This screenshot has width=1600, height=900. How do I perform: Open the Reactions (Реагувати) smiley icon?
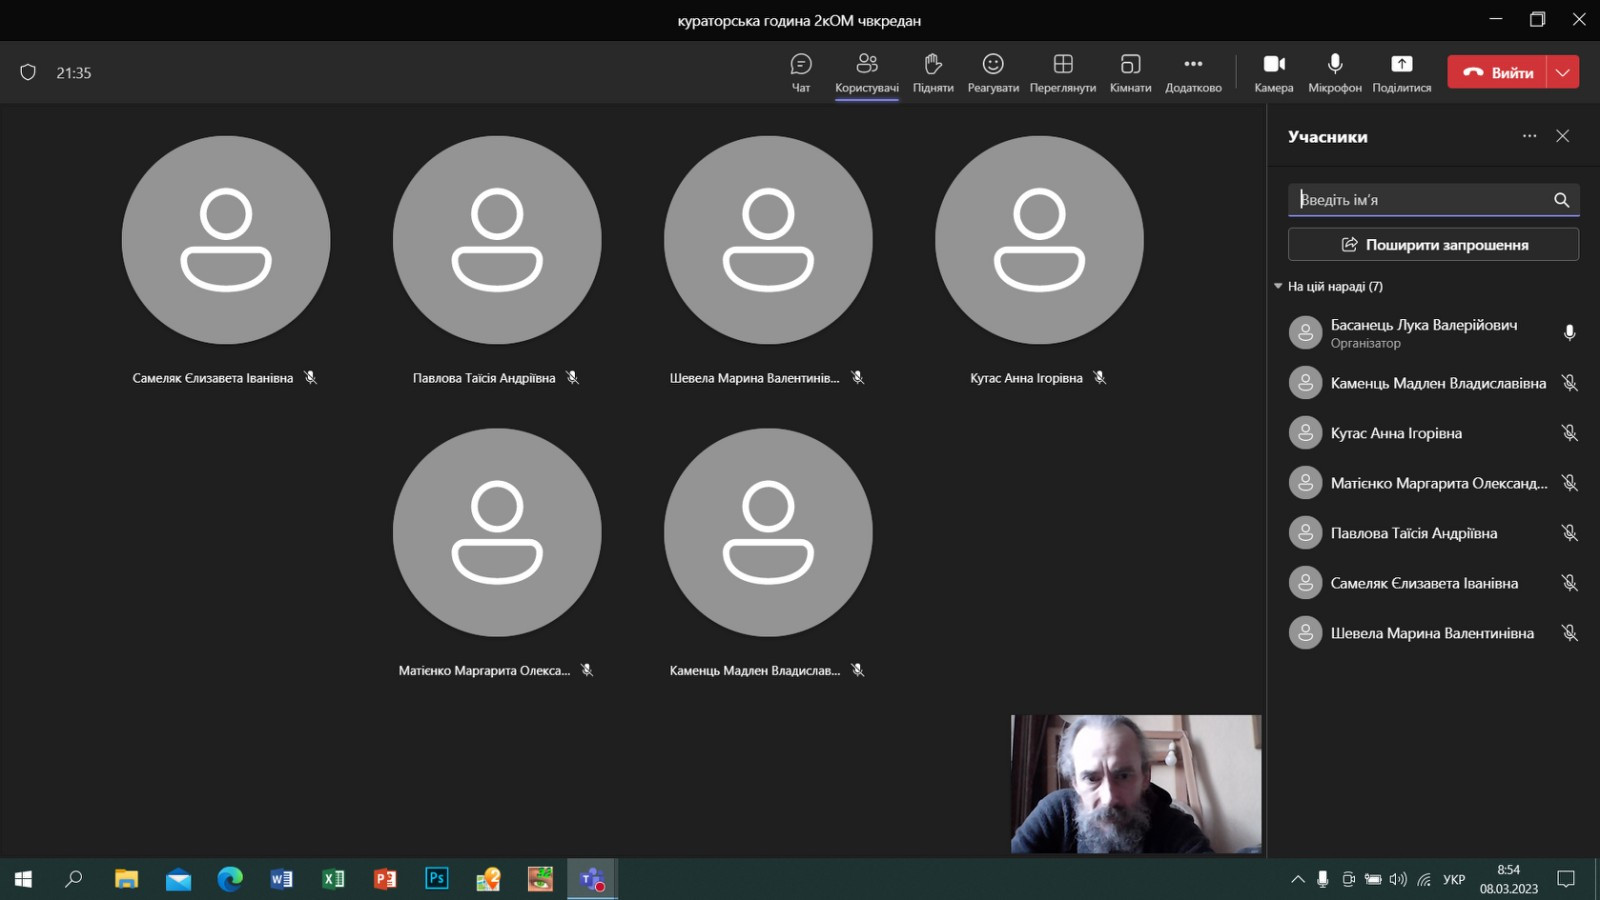click(993, 65)
